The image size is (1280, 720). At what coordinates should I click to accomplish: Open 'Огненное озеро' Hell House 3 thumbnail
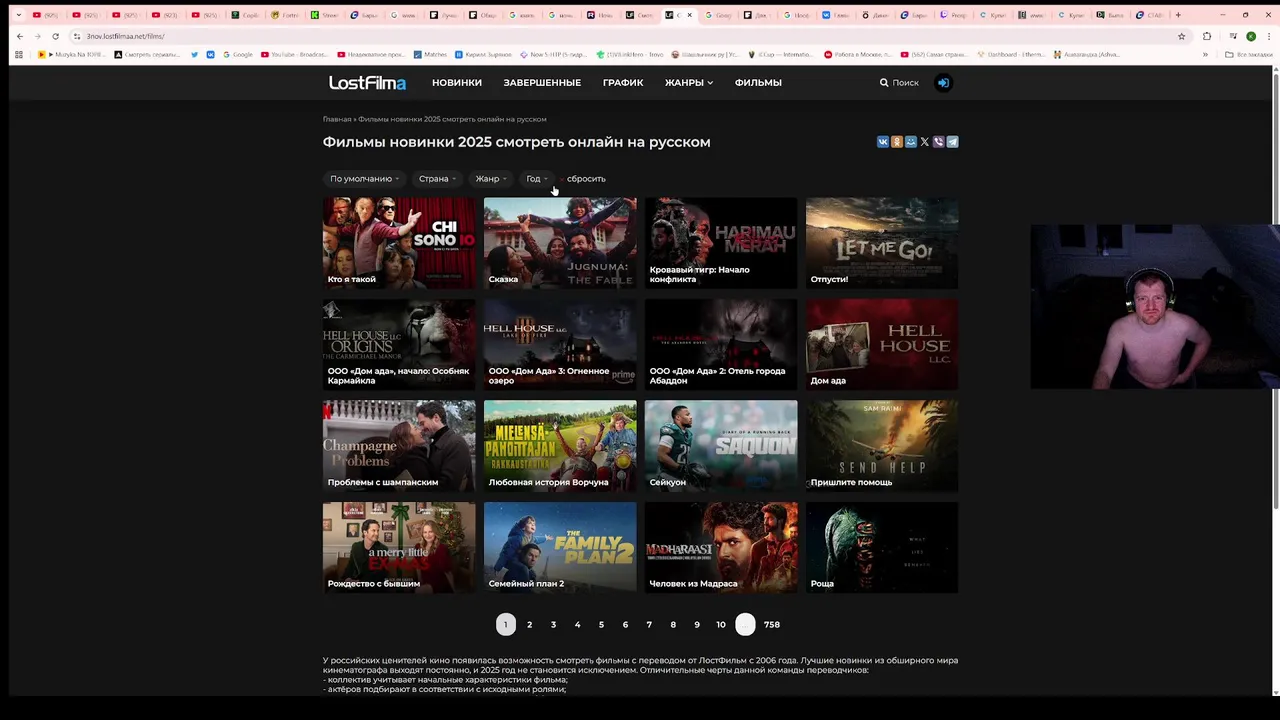pos(560,345)
